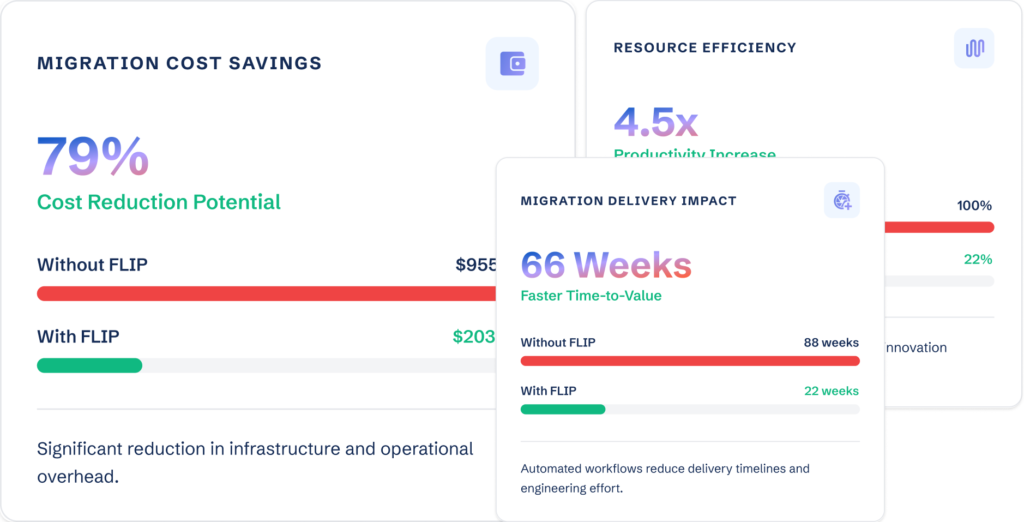Click the 88 weeks value label
The width and height of the screenshot is (1024, 522).
tap(831, 342)
